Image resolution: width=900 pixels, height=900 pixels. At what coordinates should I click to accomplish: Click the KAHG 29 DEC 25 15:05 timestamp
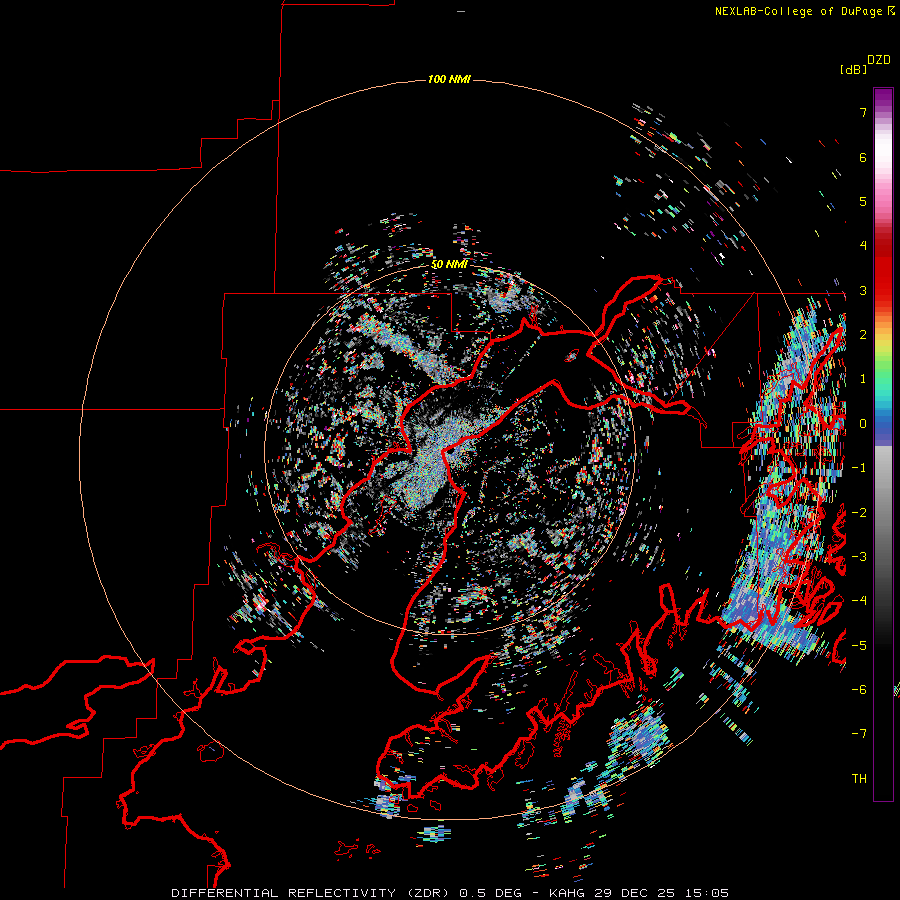point(639,893)
